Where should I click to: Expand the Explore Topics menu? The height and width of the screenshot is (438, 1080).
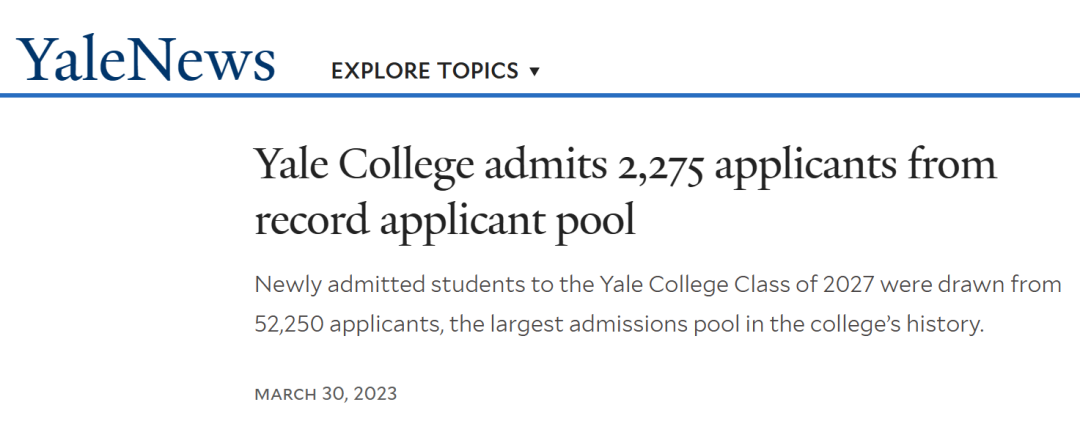point(435,71)
